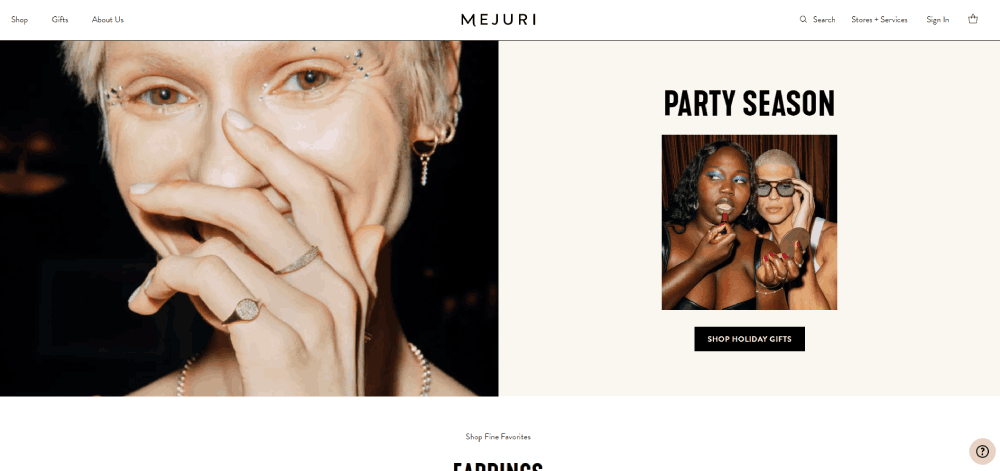The image size is (1000, 471).
Task: Click the Search text in header
Action: tap(824, 20)
